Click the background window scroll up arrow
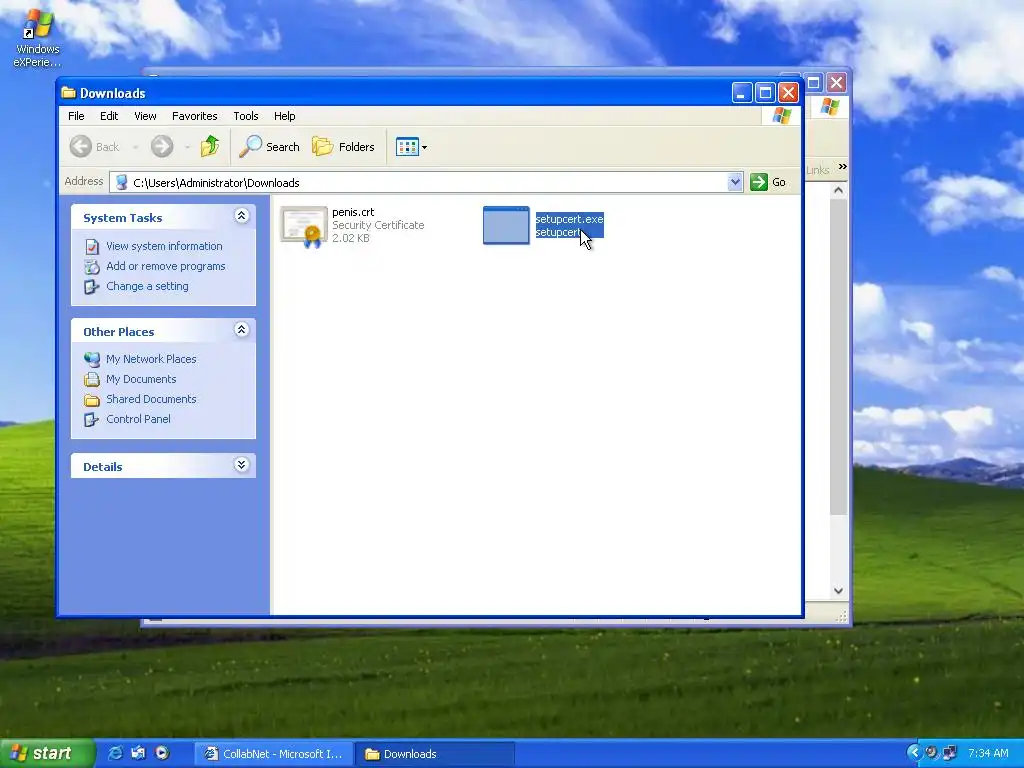Screen dimensions: 1024x768 [x=839, y=190]
